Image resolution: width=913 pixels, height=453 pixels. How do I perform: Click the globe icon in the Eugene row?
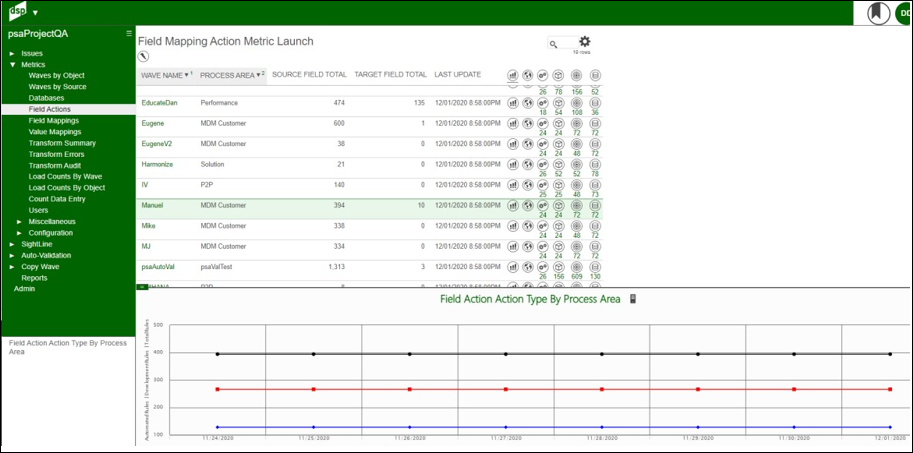(x=528, y=123)
